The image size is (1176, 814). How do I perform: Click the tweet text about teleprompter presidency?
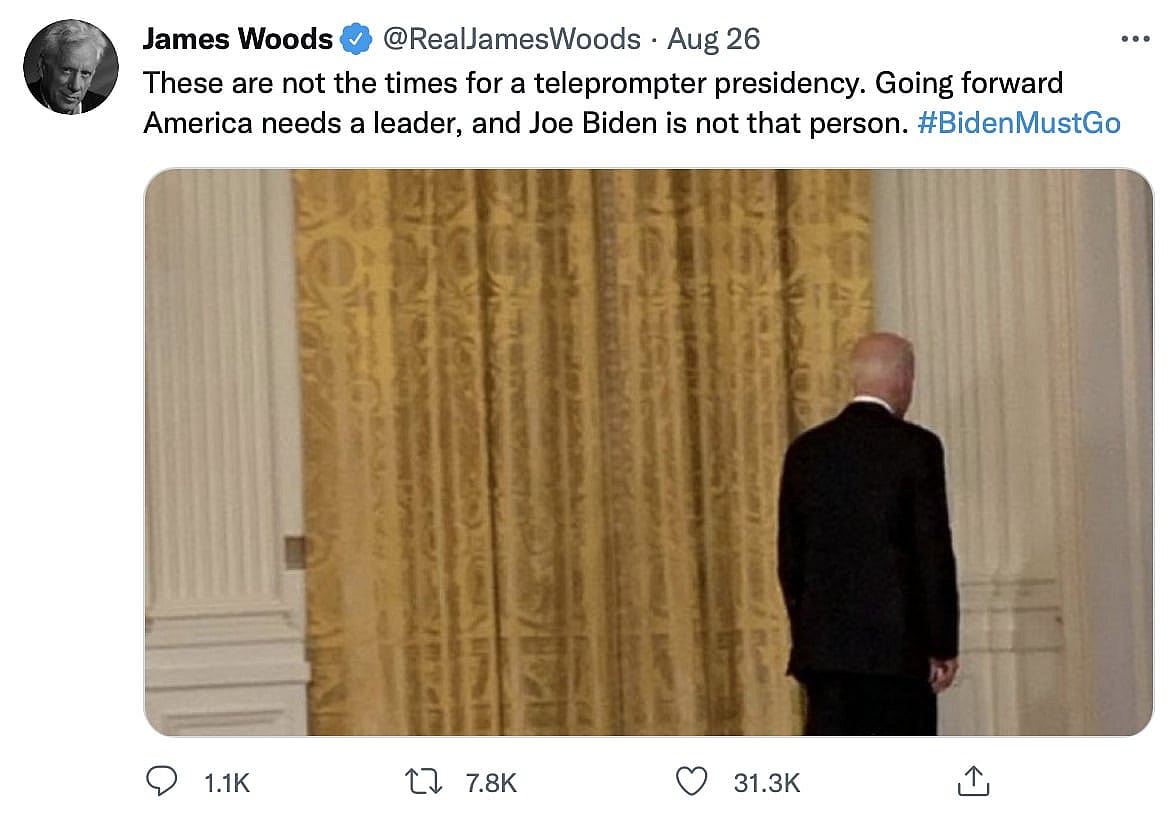(632, 103)
